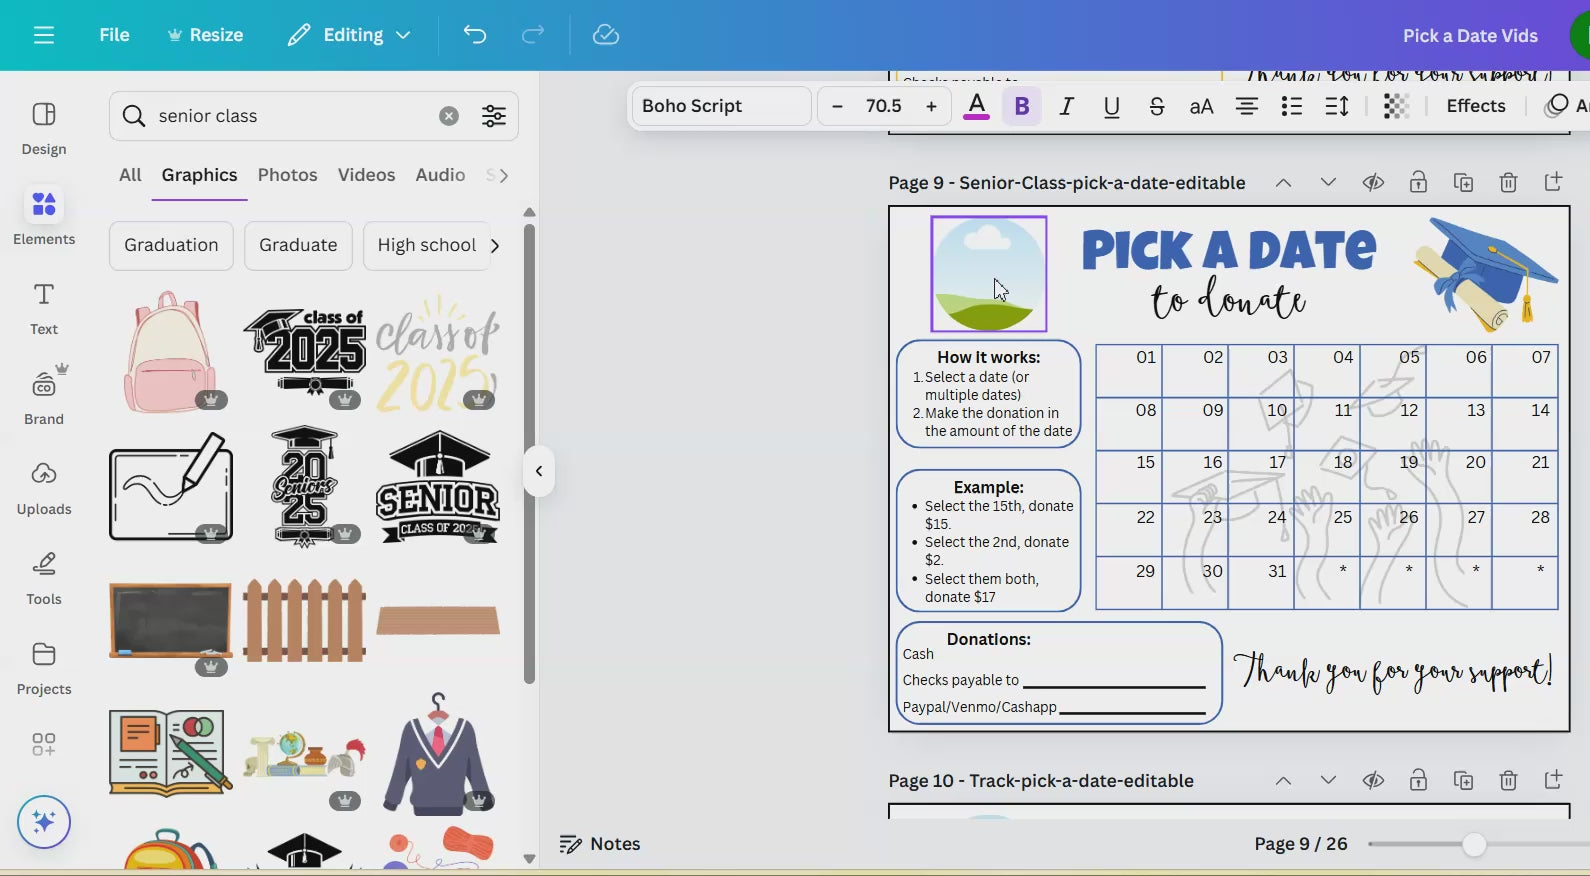This screenshot has height=876, width=1590.
Task: Open the Uploads panel
Action: (44, 487)
